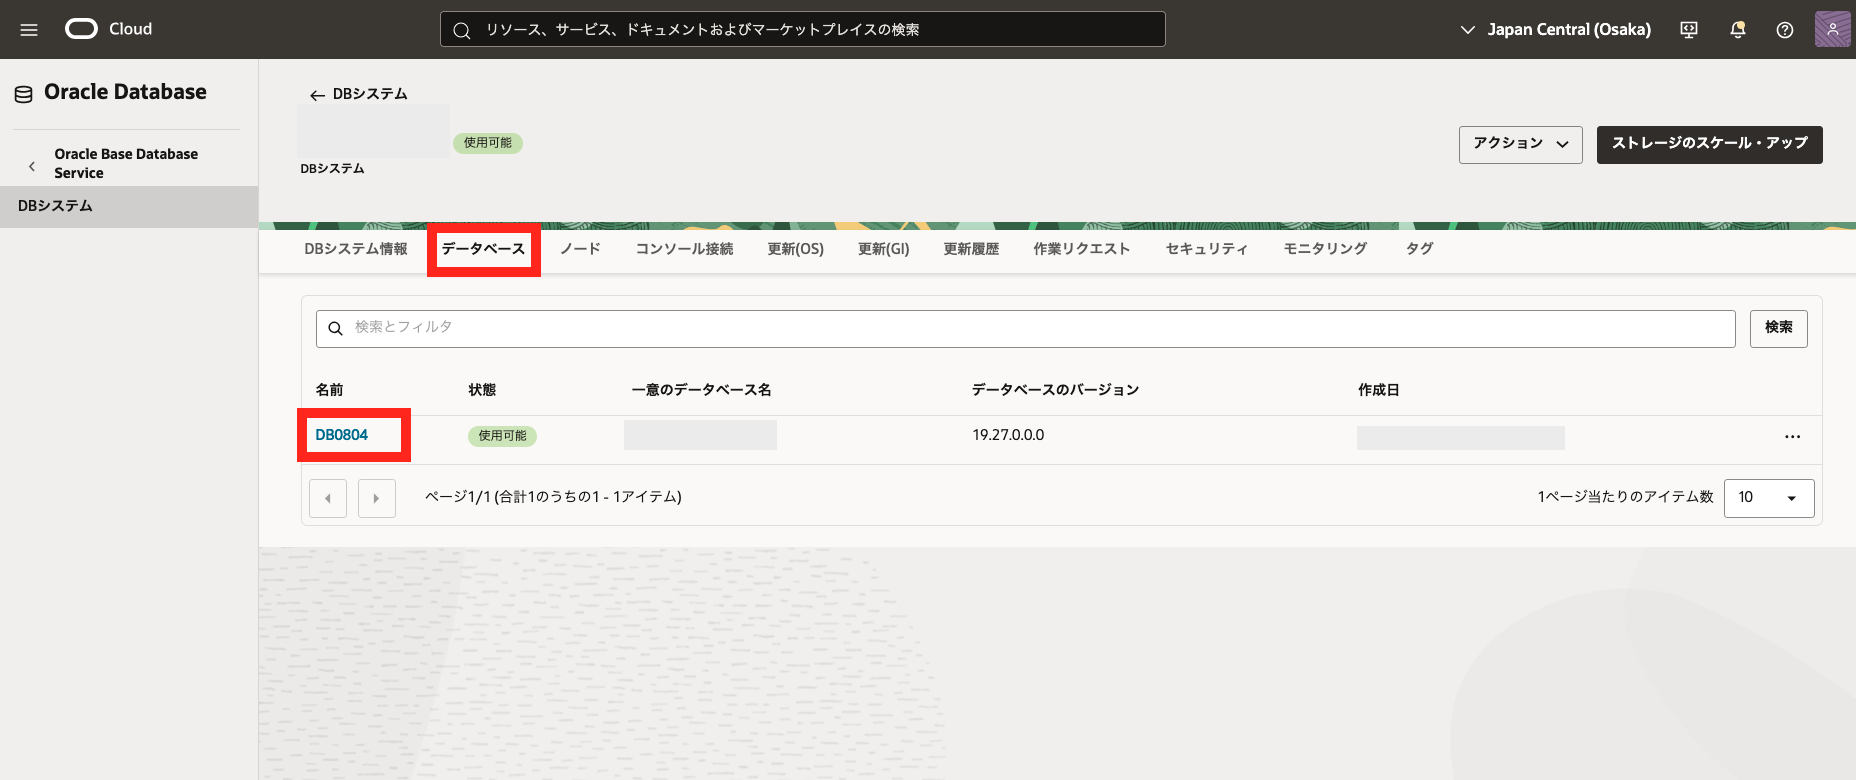Switch to the ノード tab
The width and height of the screenshot is (1856, 780).
(x=580, y=249)
